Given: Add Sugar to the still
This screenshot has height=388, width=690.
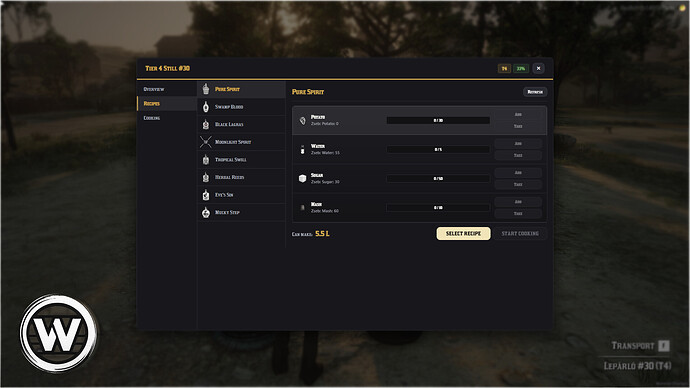Looking at the screenshot, I should (x=518, y=172).
